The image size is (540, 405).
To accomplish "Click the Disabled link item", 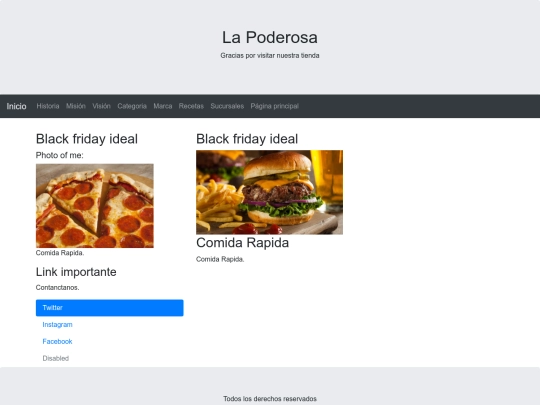I will point(56,359).
